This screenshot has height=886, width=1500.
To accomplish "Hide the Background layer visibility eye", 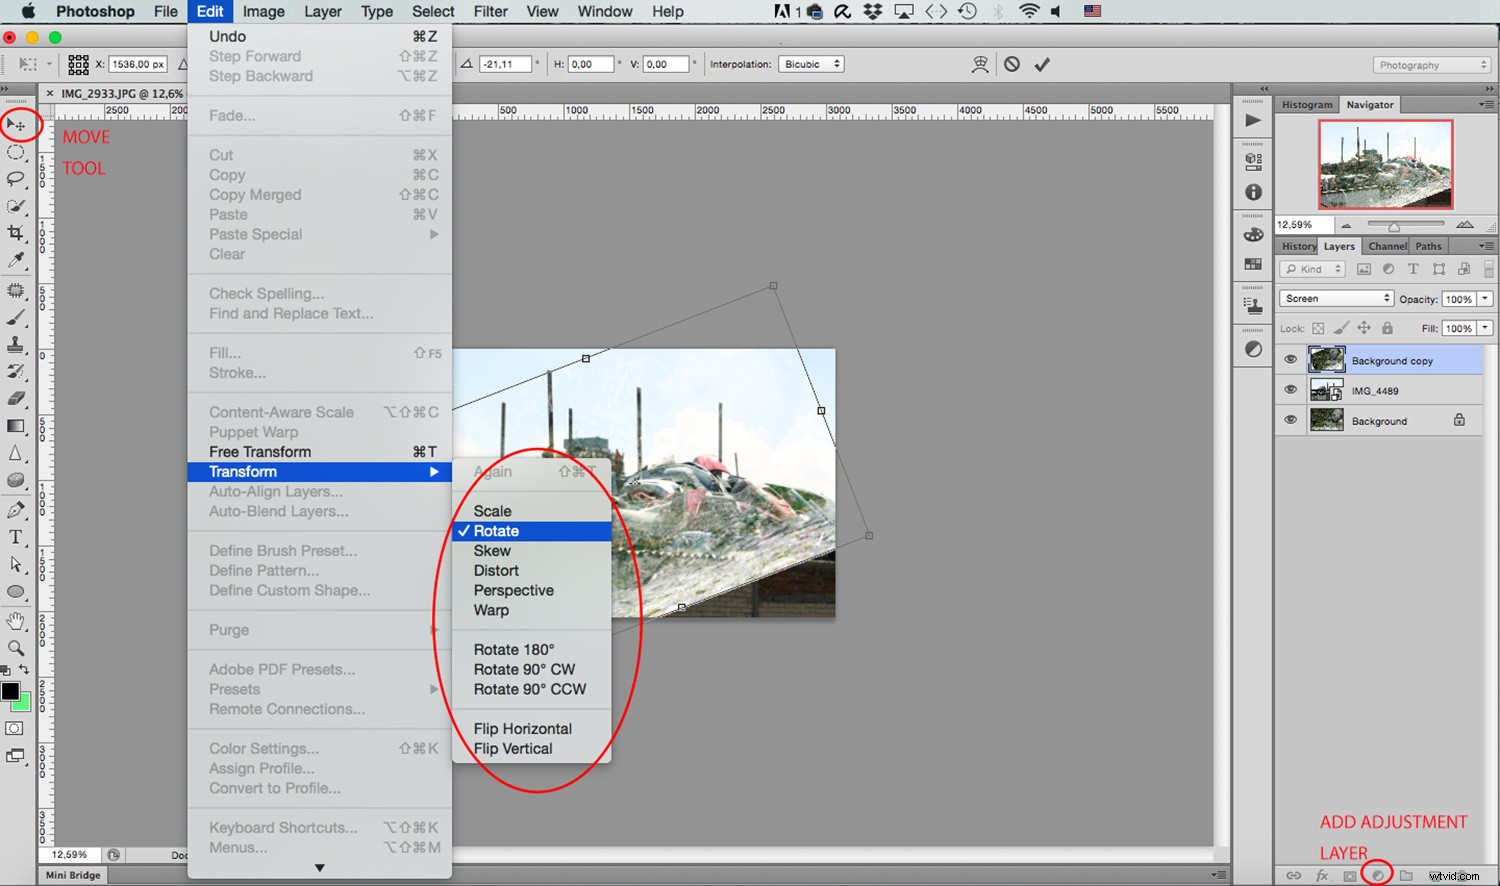I will 1290,420.
